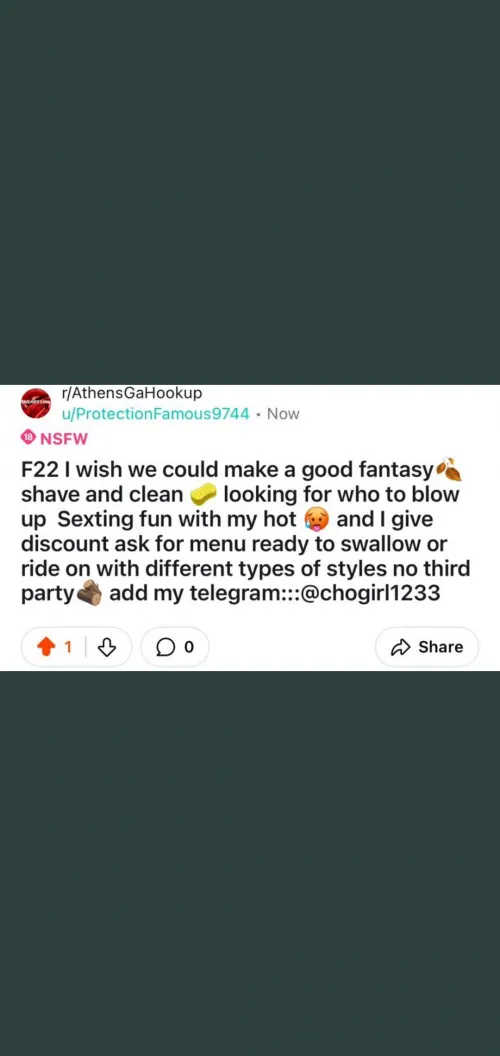The width and height of the screenshot is (500, 1056).
Task: Tap the pink 18+ badge icon
Action: click(28, 439)
